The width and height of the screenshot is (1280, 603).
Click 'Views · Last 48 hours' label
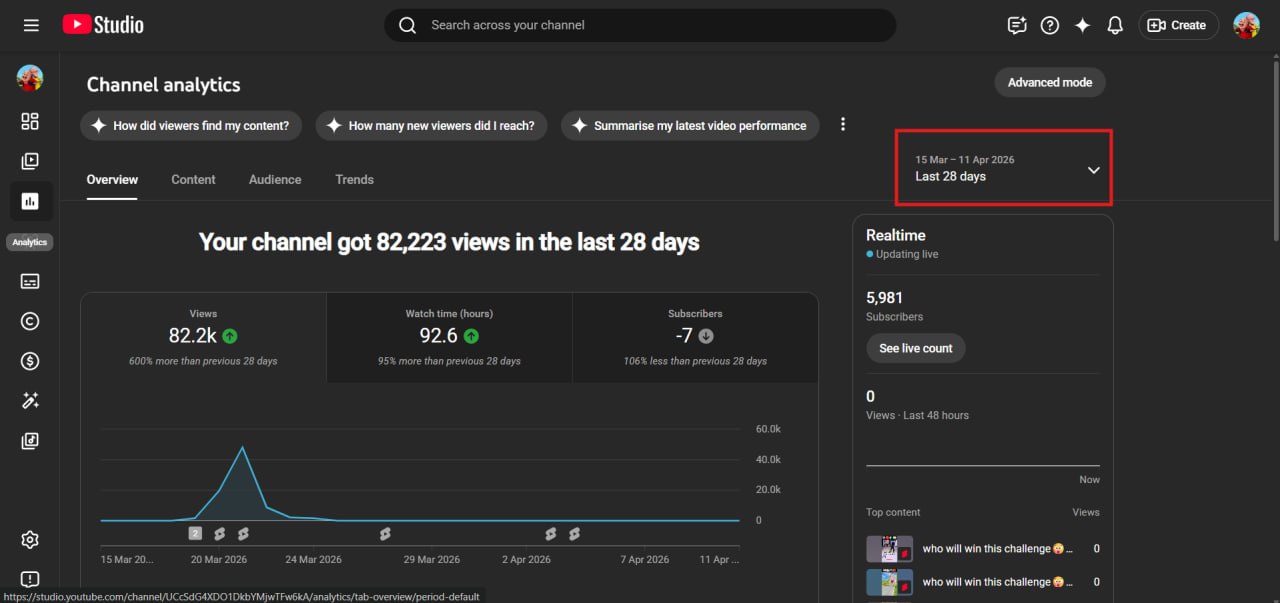pos(917,415)
